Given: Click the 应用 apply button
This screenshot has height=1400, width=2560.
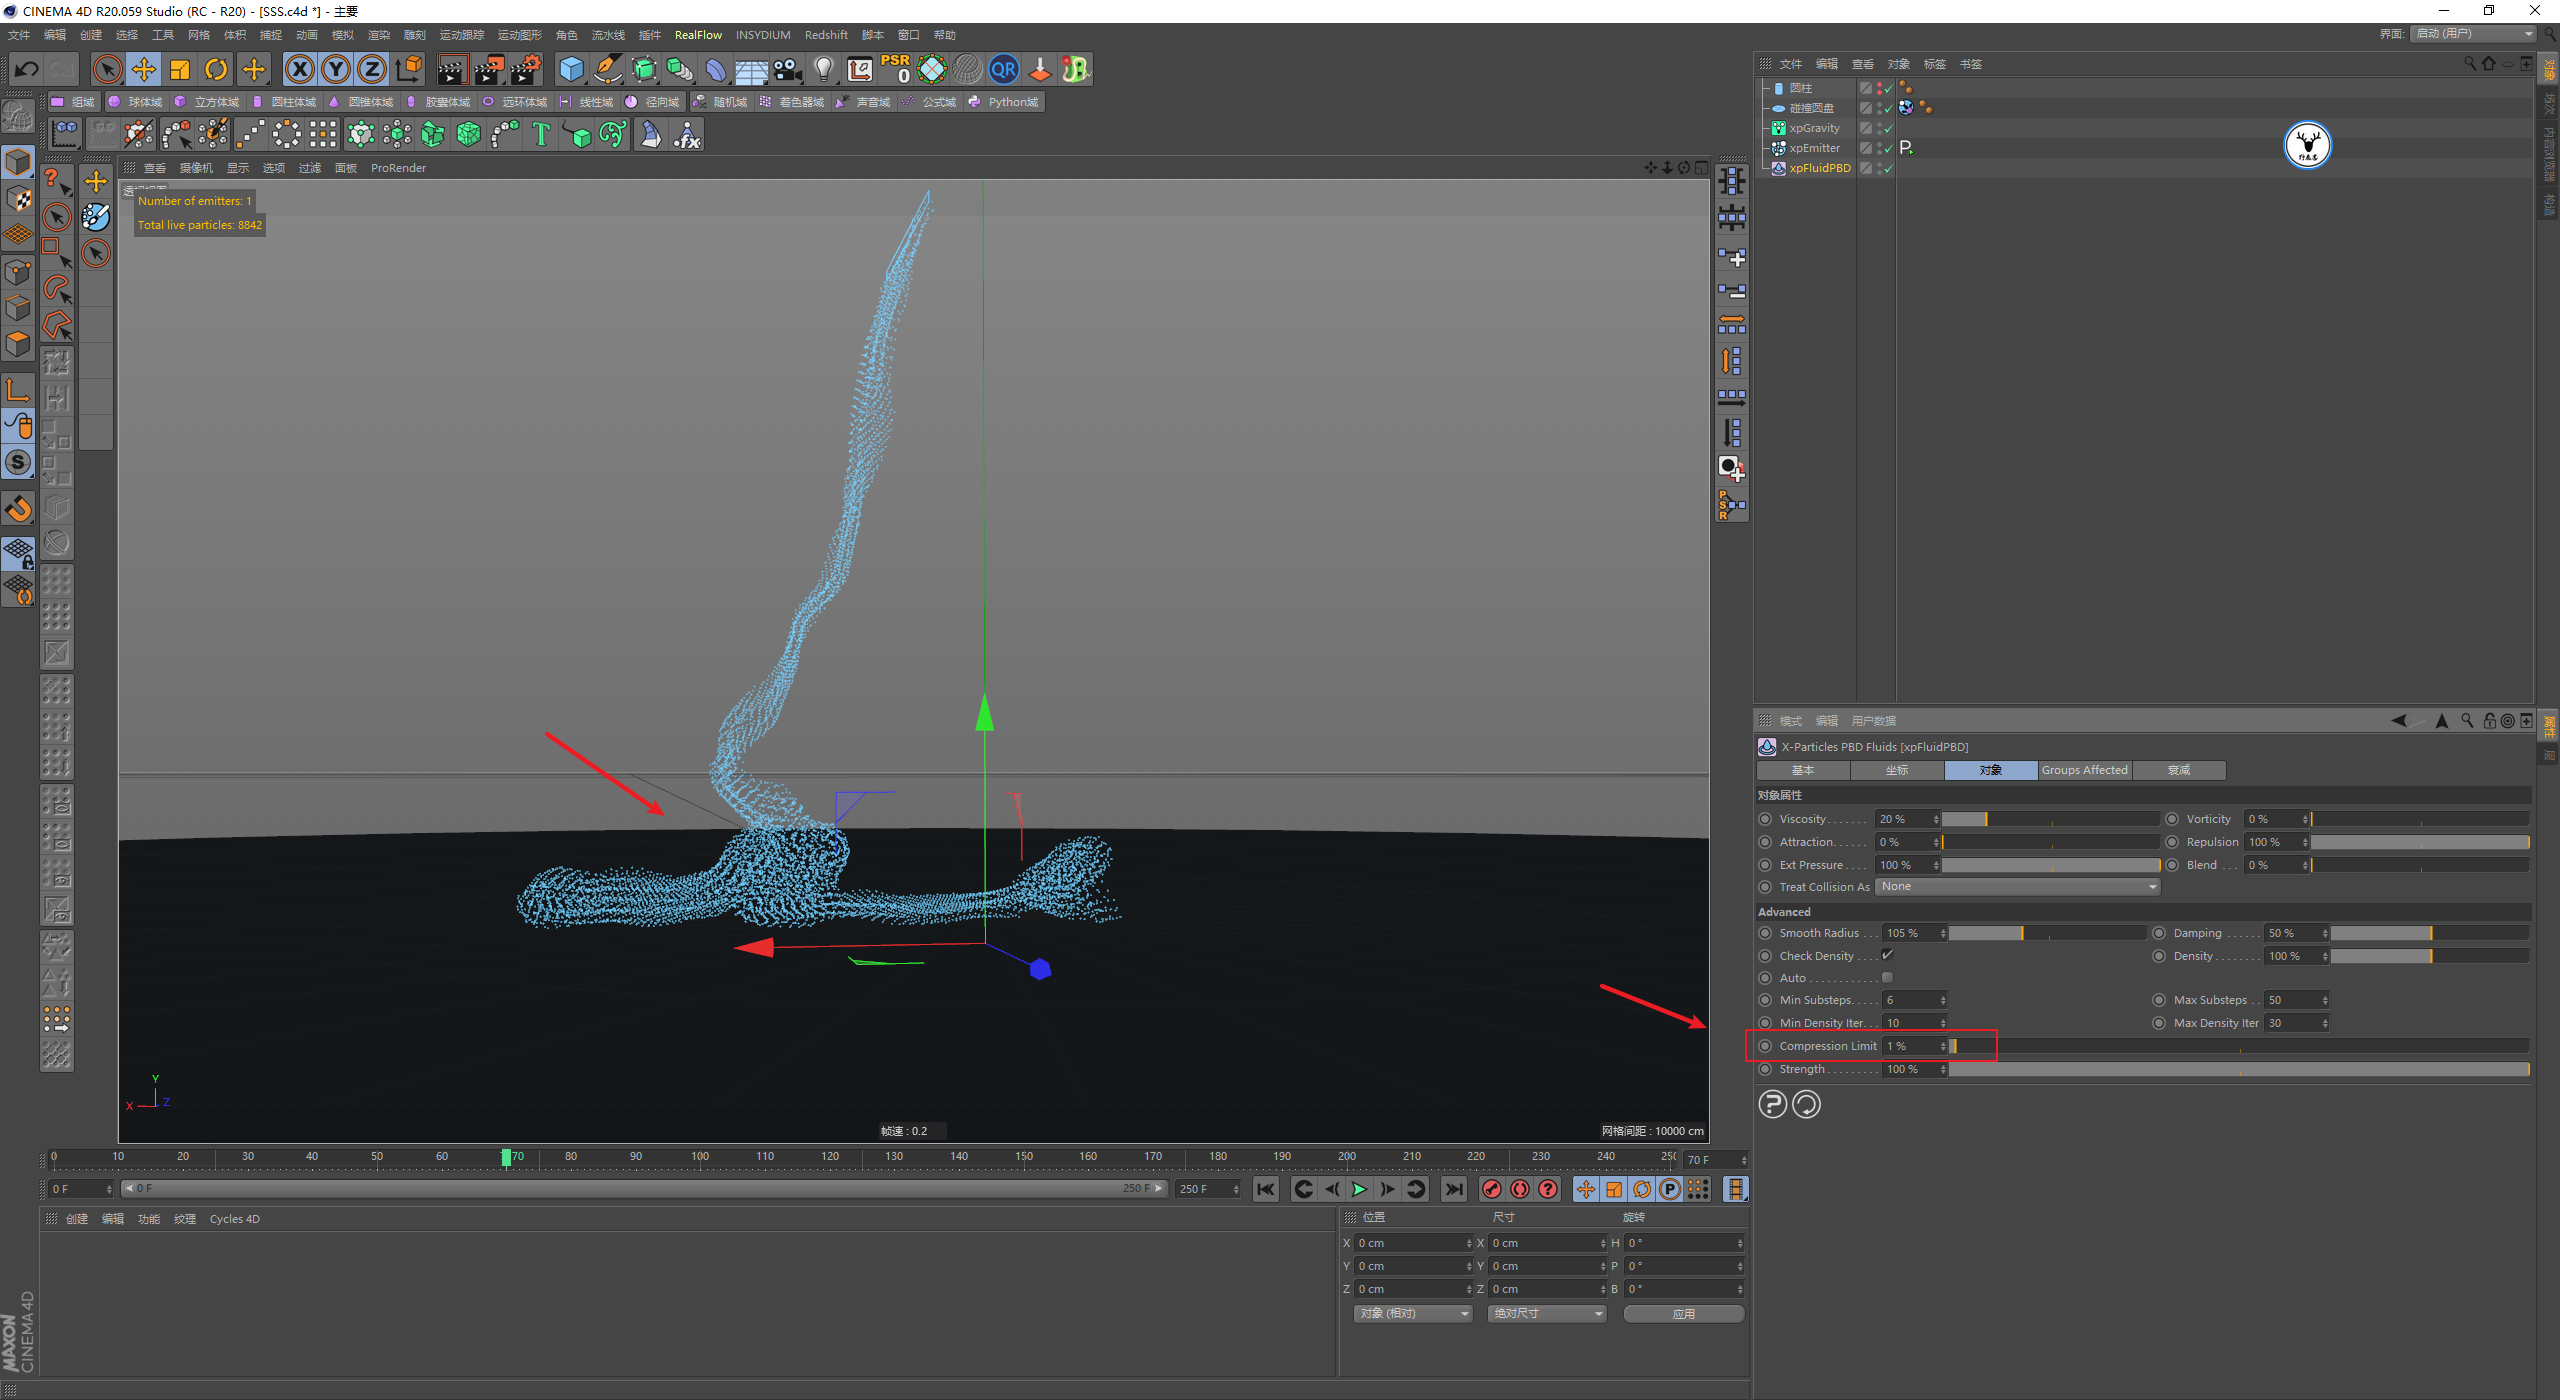Looking at the screenshot, I should [x=1684, y=1313].
